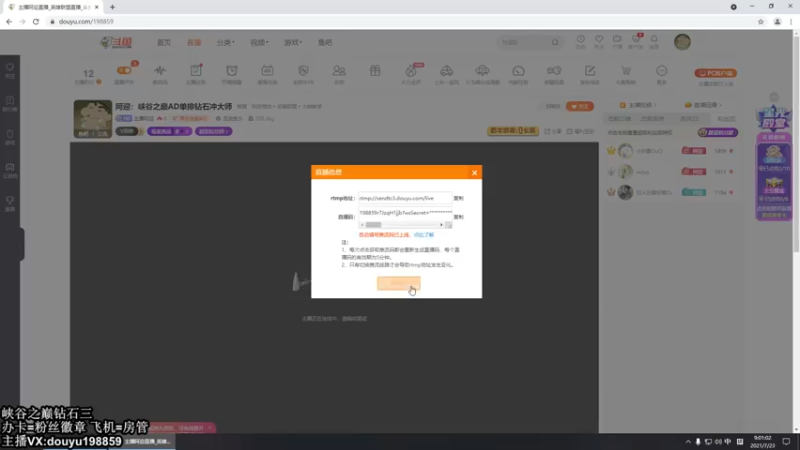The image size is (800, 450).
Task: Open the user avatar in header
Action: [x=682, y=42]
